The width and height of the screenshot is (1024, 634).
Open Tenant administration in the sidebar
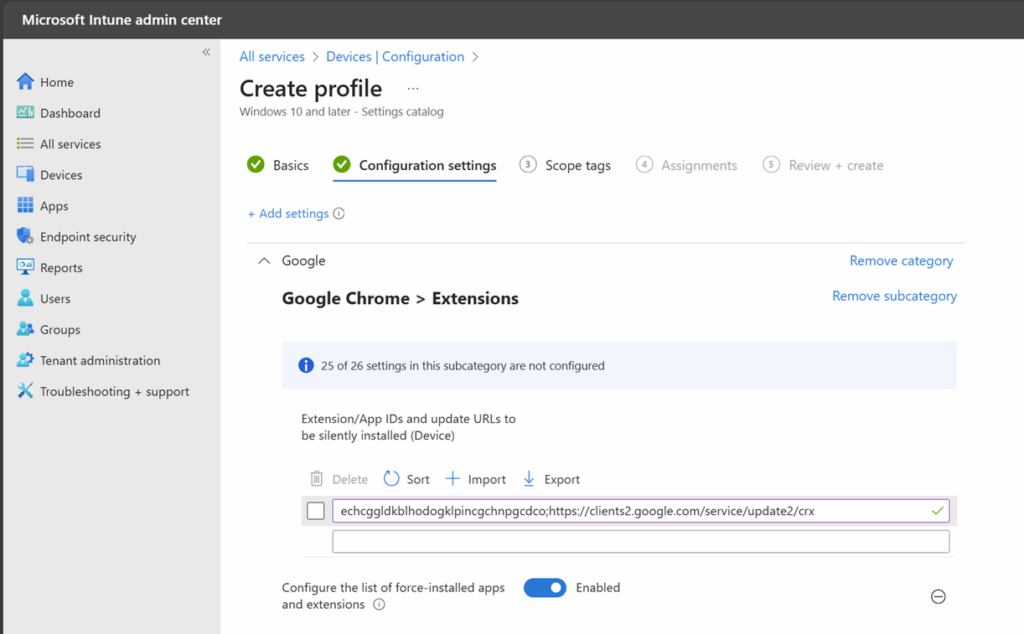click(x=100, y=360)
